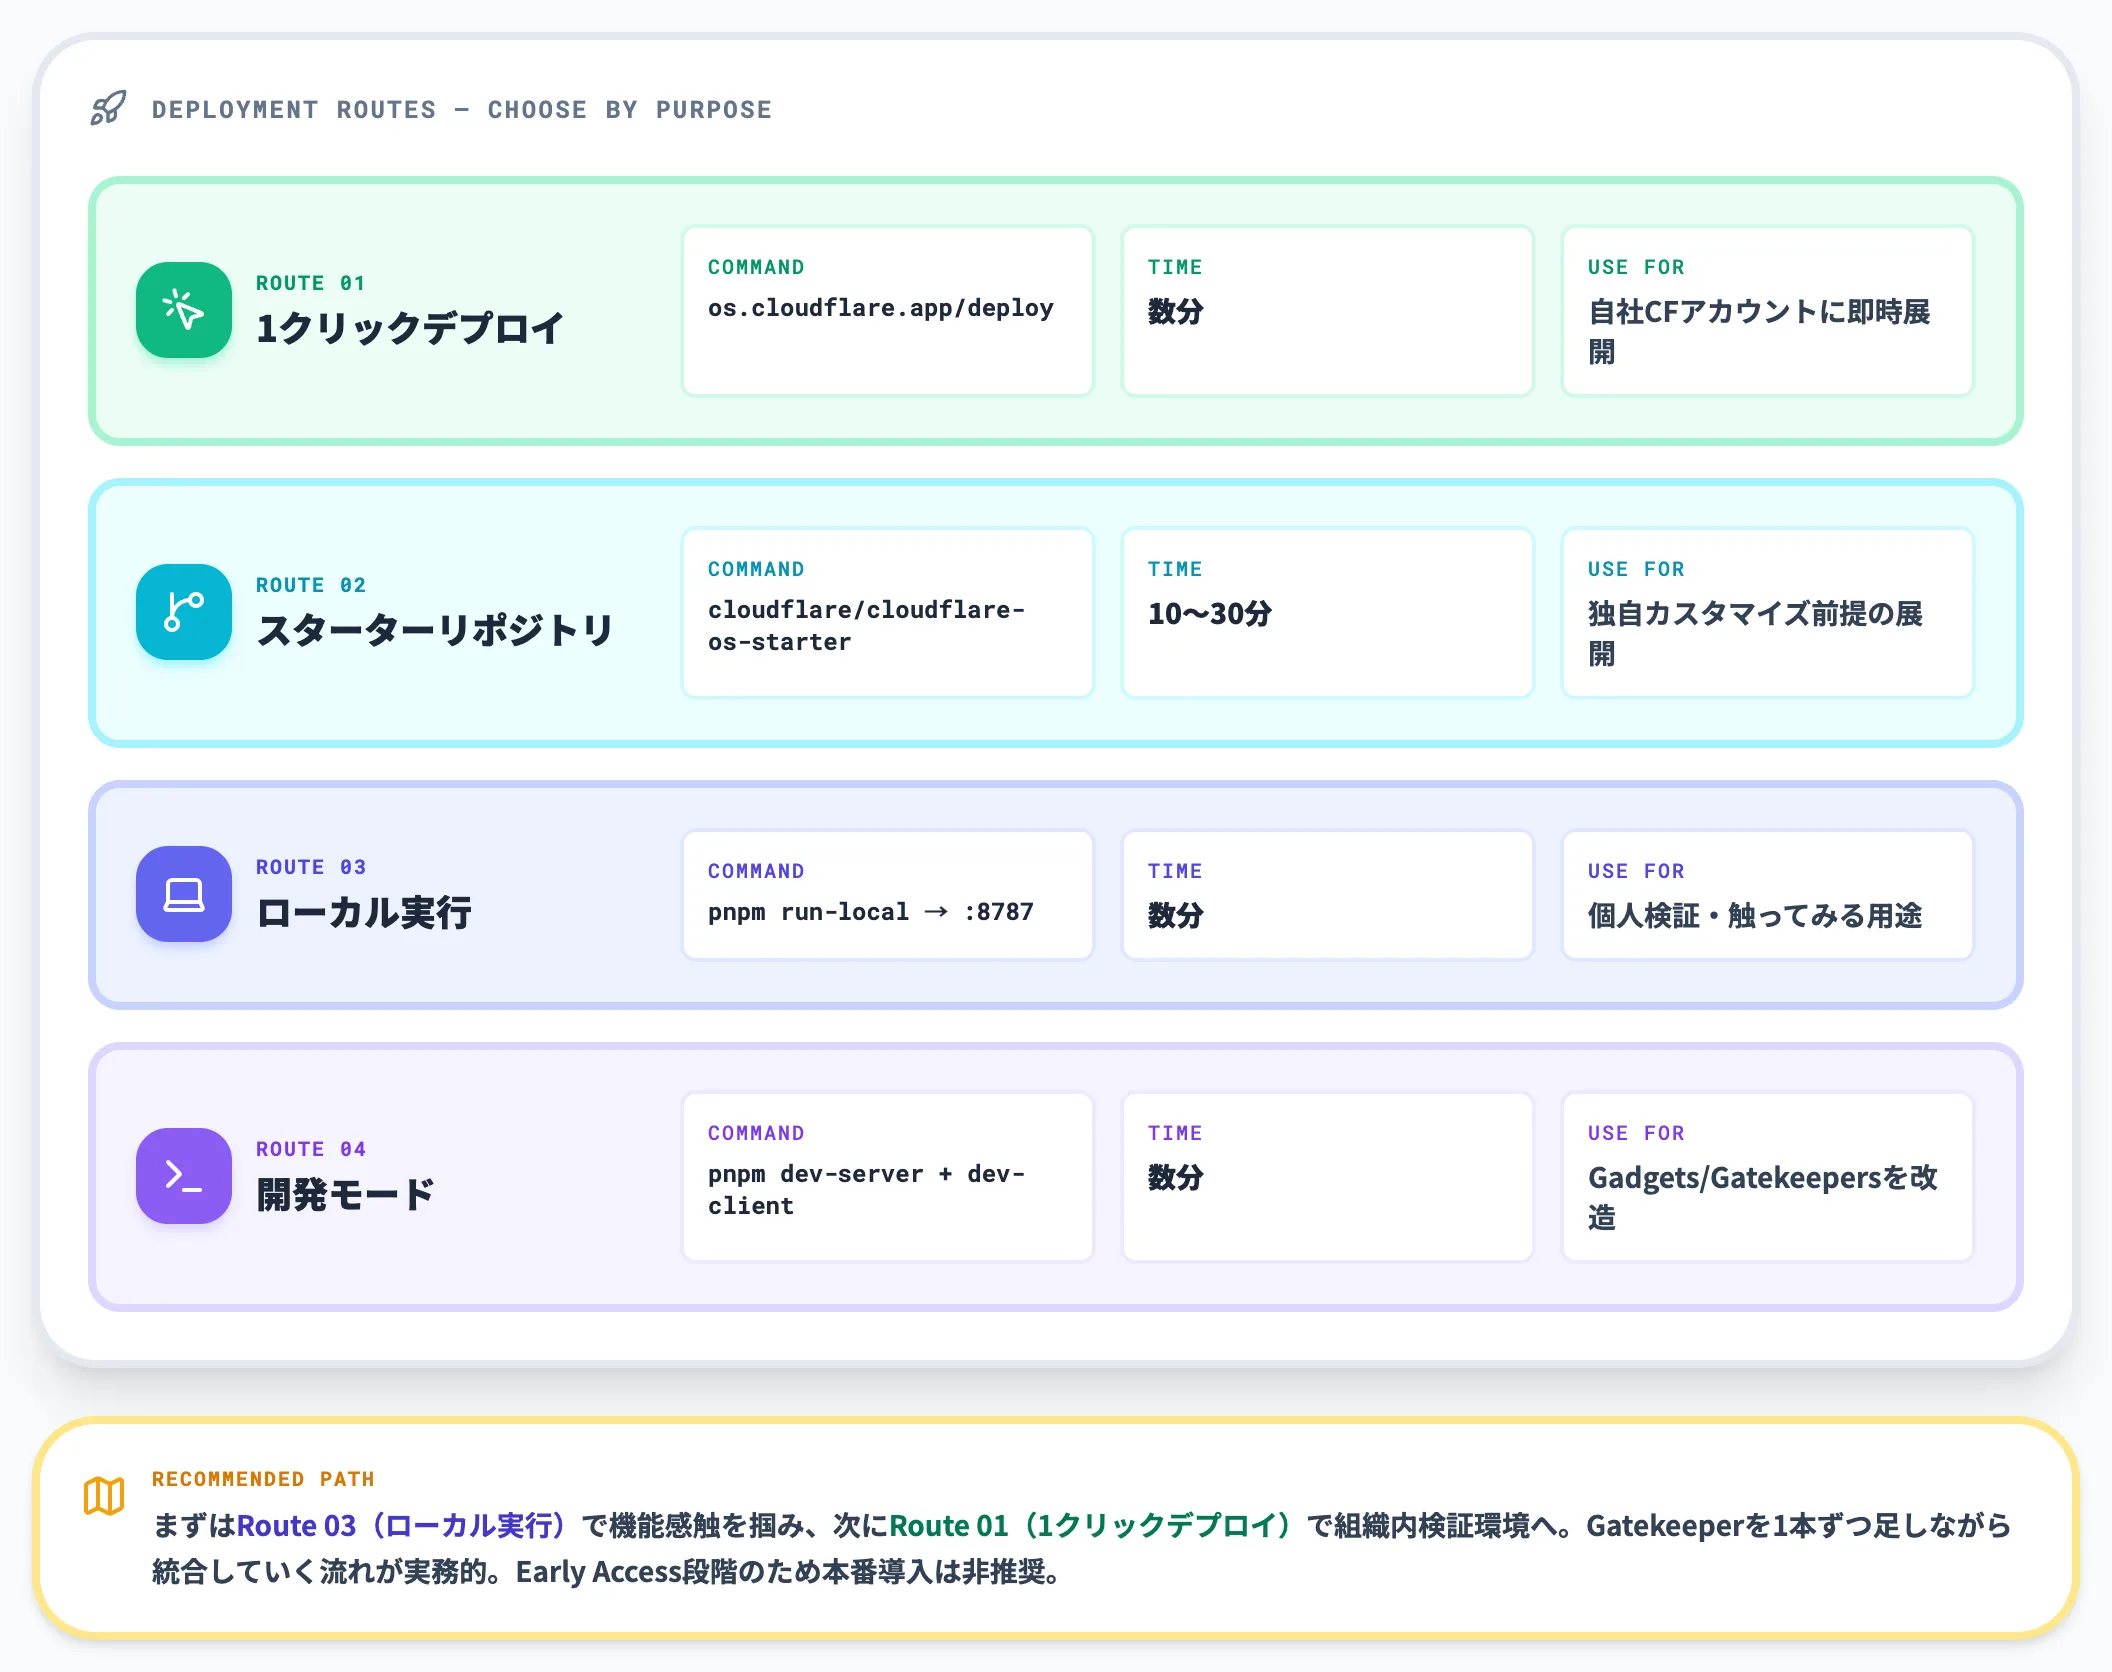Open the Route 03（ローカル実行）link in recommended path

click(401, 1525)
